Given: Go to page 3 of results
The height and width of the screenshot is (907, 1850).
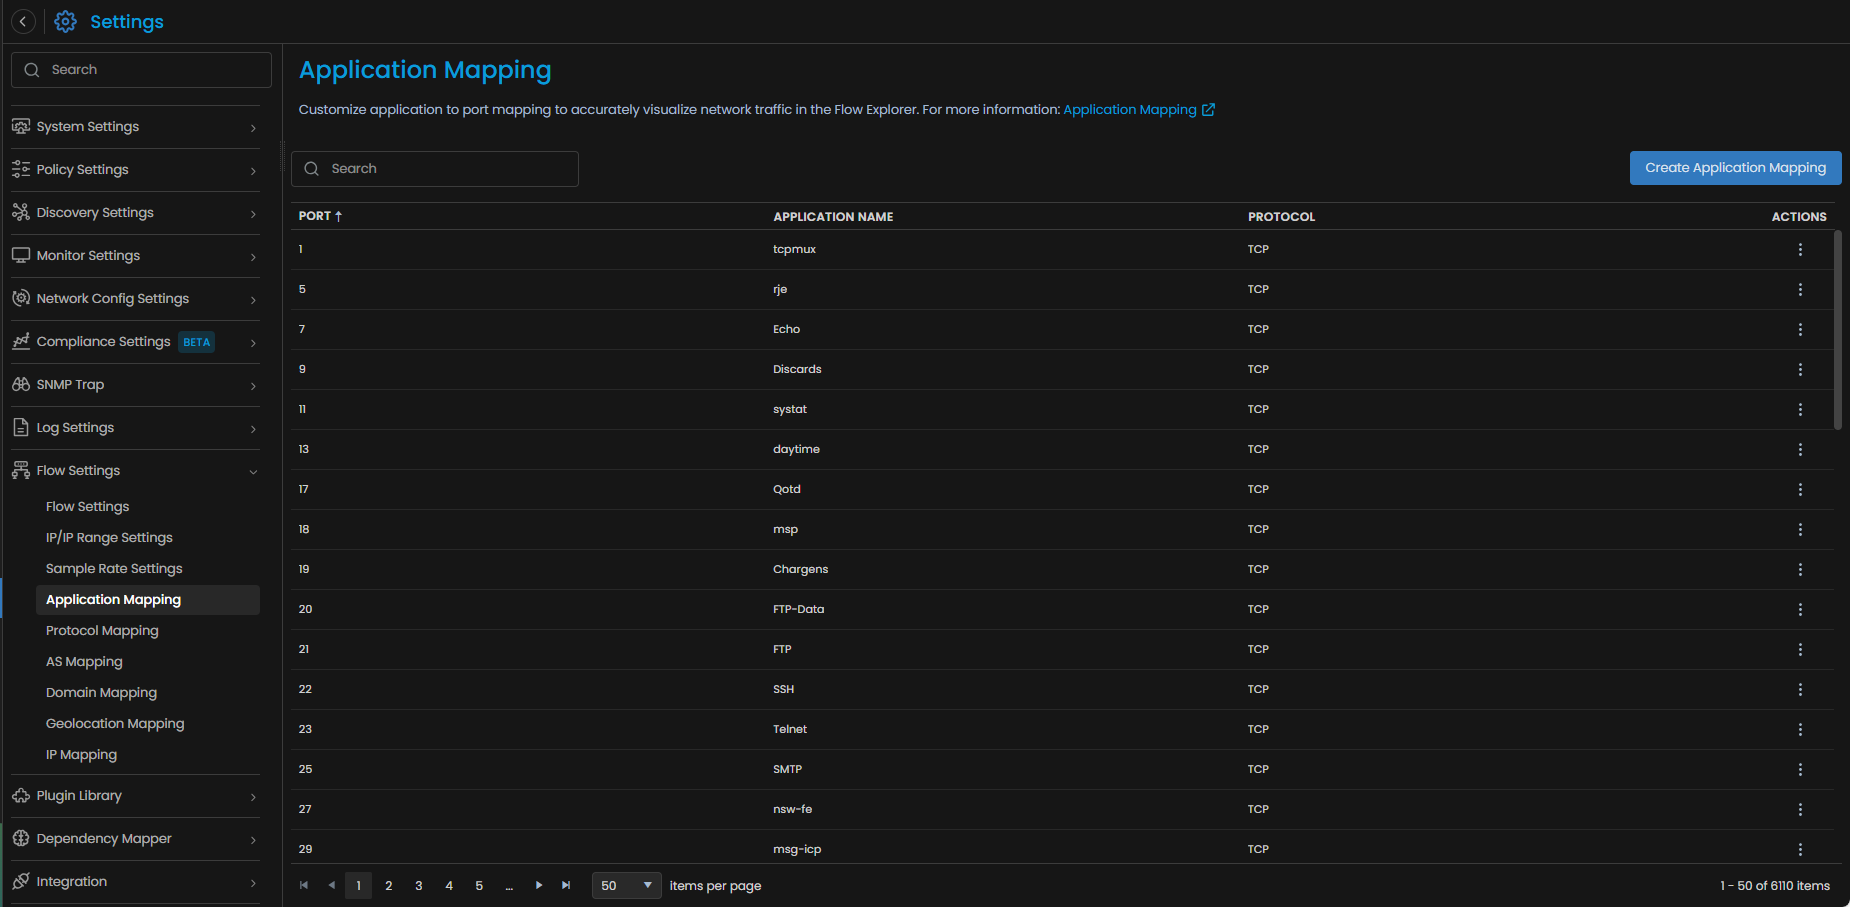Looking at the screenshot, I should point(419,885).
